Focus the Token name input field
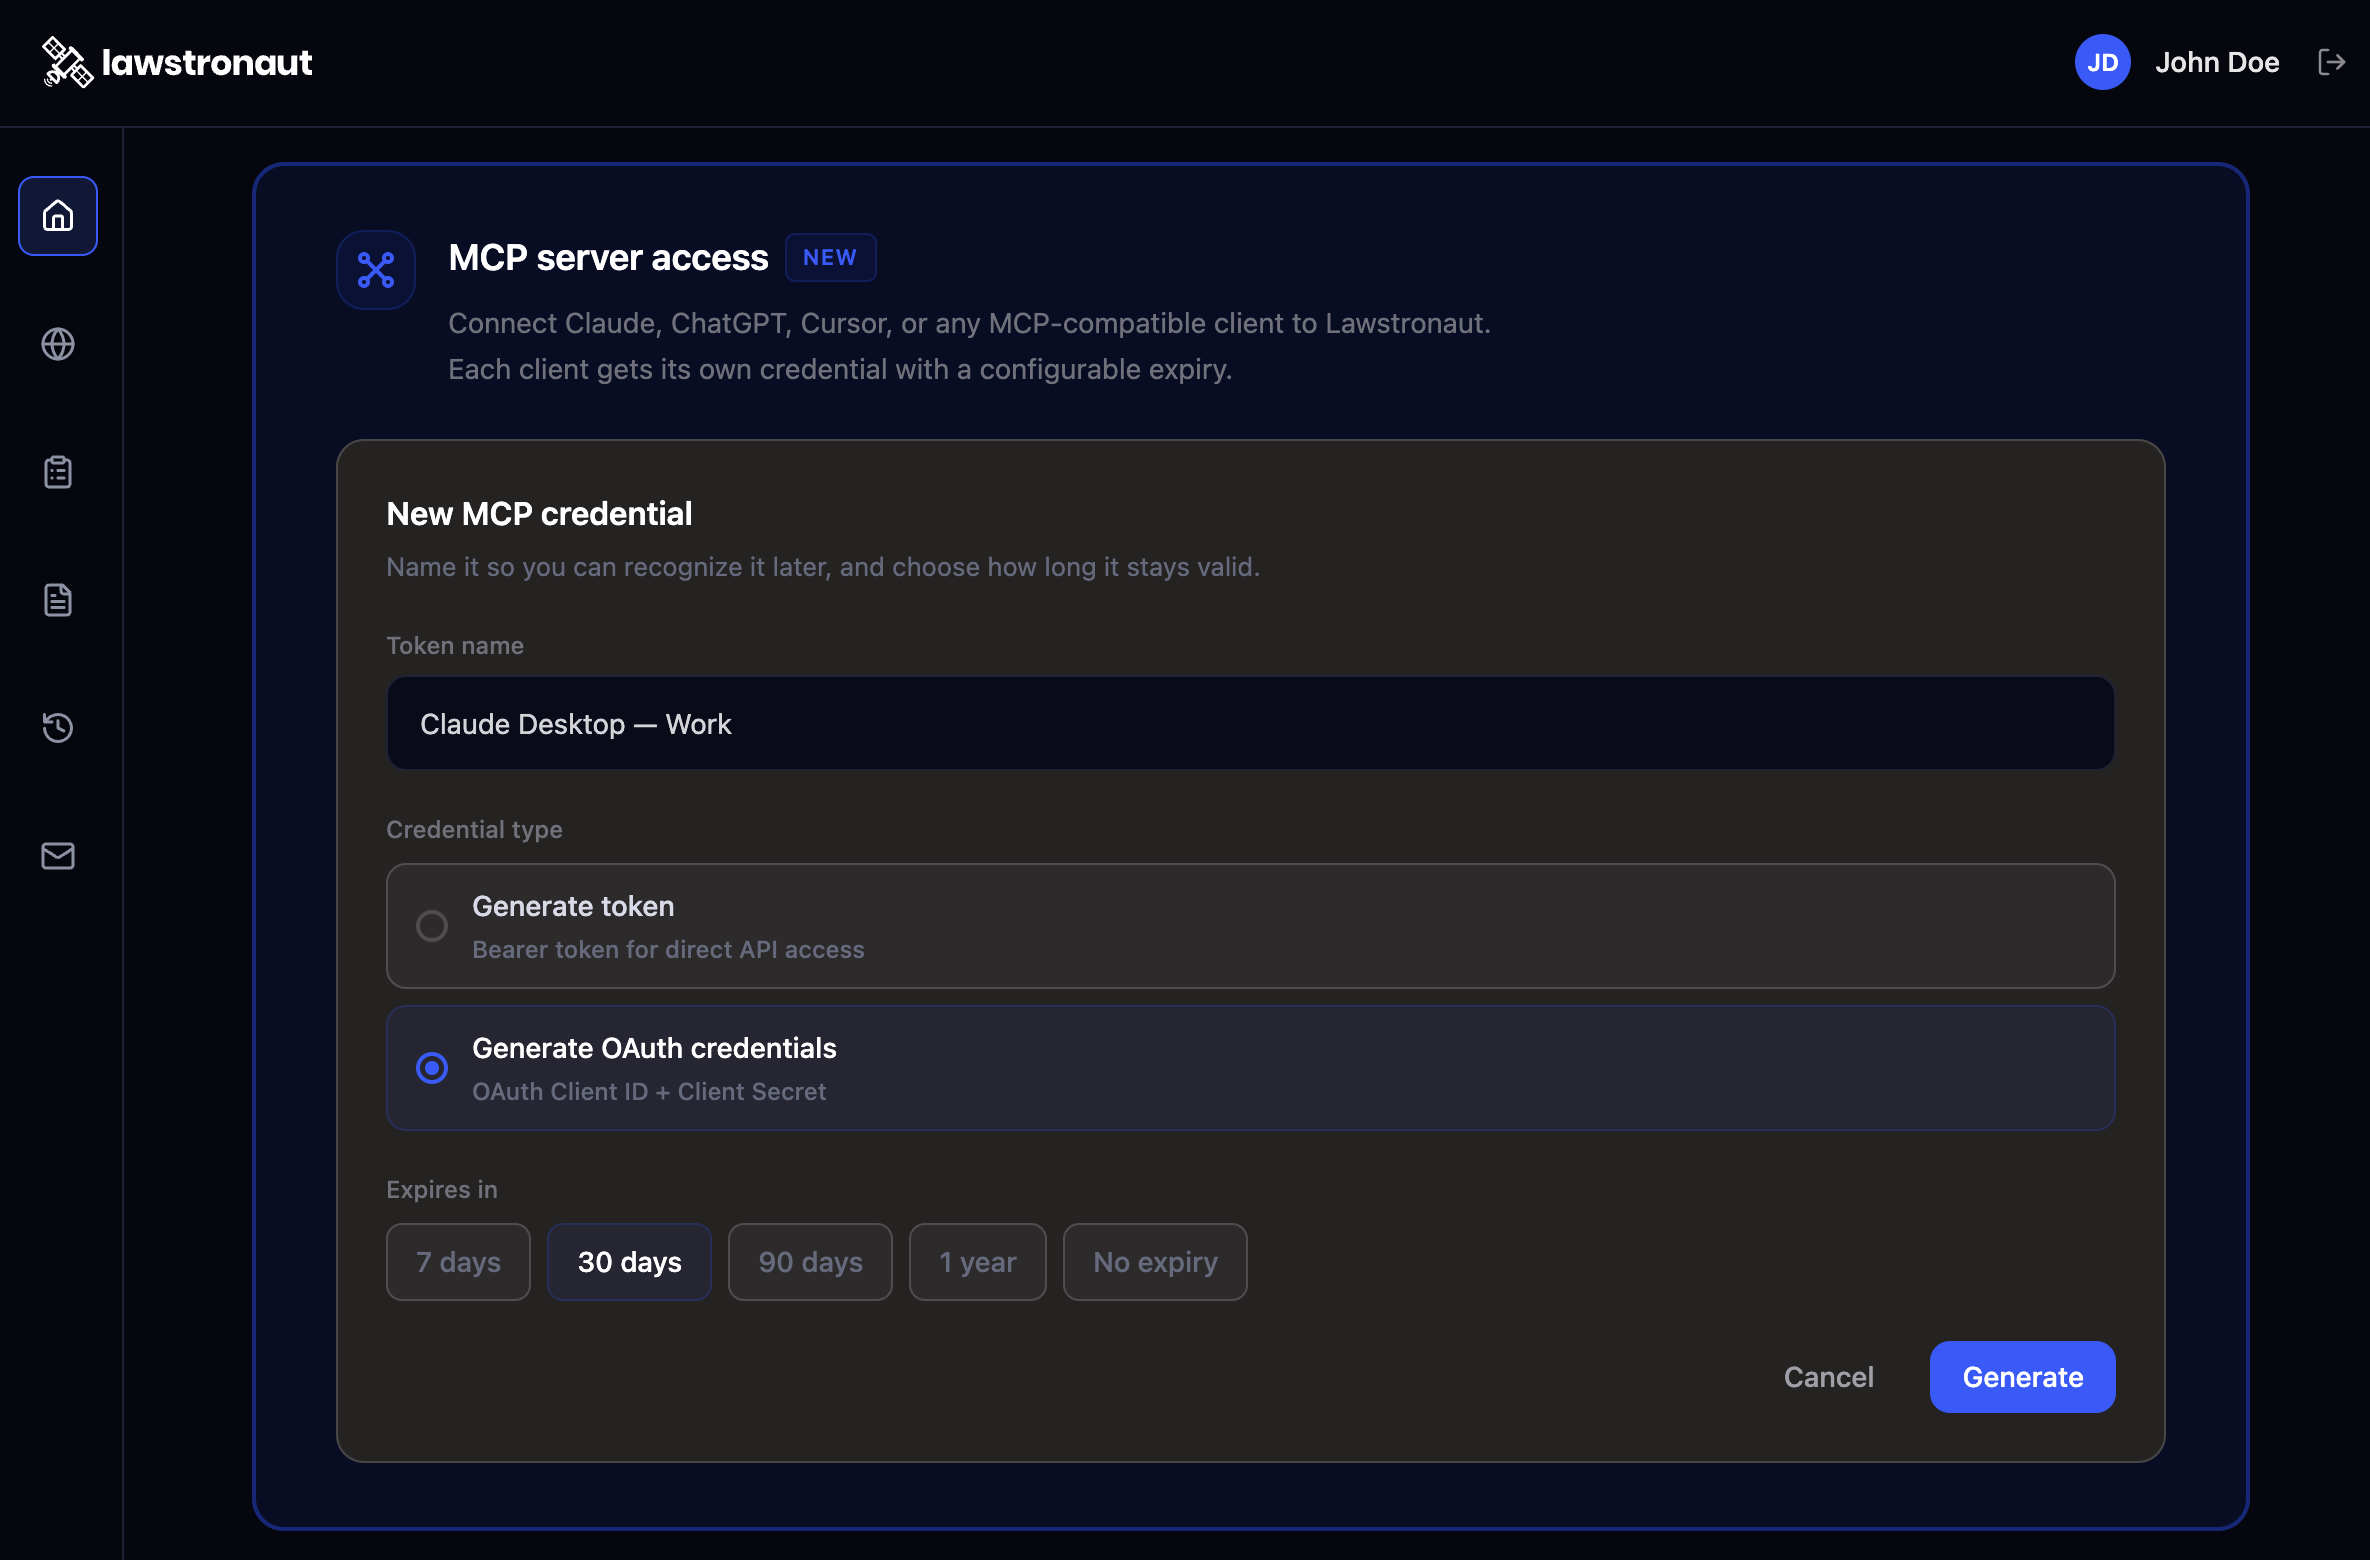The width and height of the screenshot is (2370, 1560). coord(1251,723)
